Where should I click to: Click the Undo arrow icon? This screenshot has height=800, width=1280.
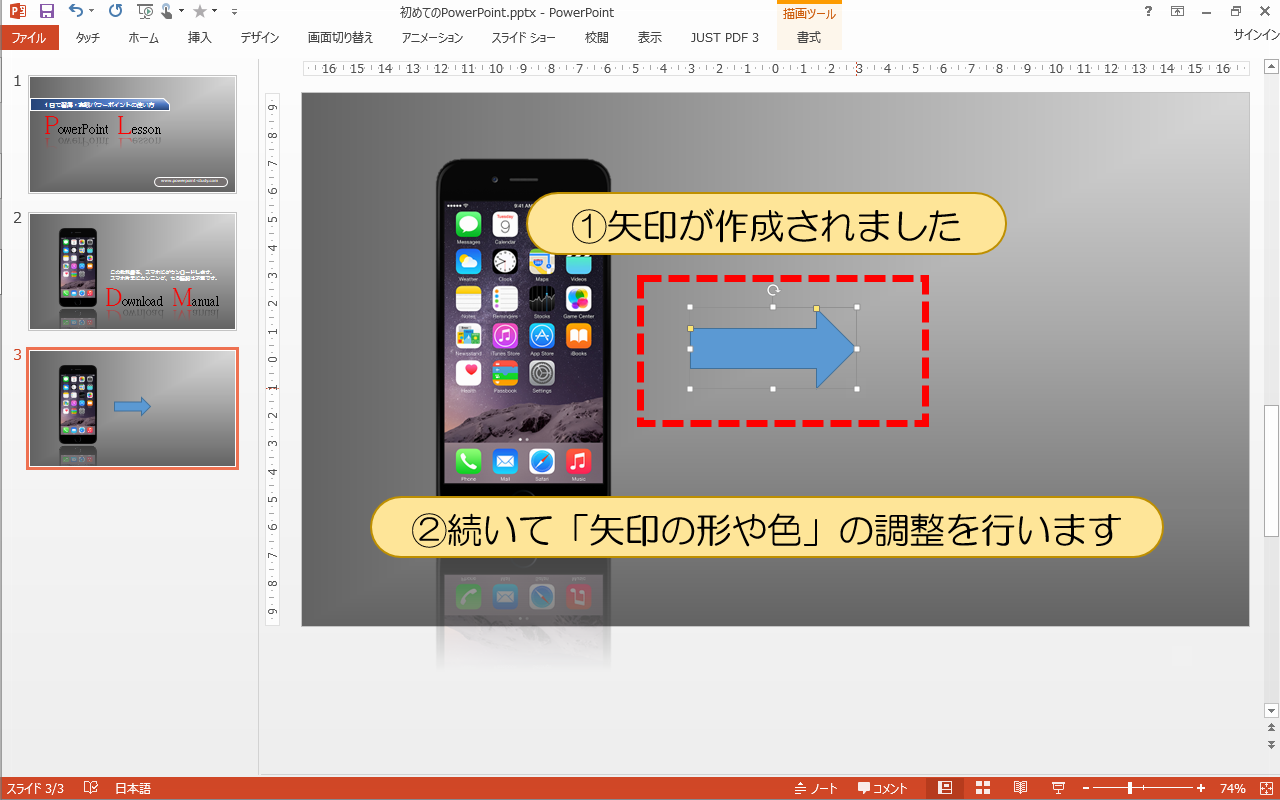click(76, 12)
